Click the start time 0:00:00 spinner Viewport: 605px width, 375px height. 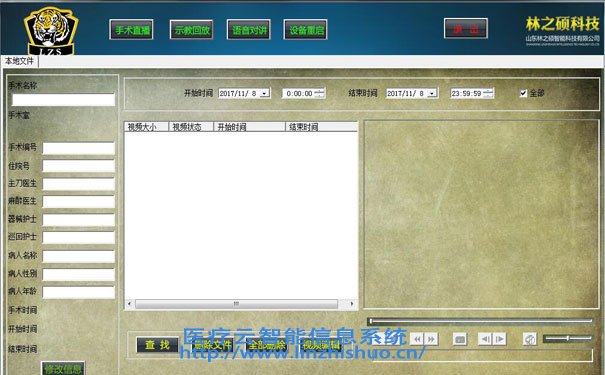319,93
